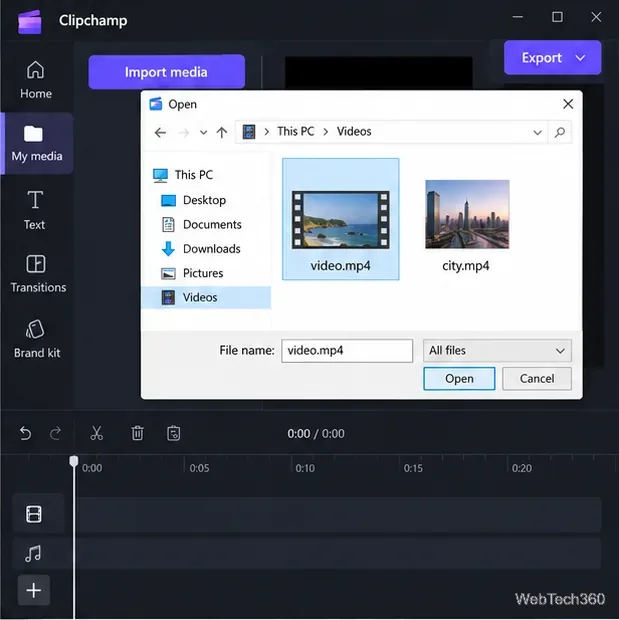Select Documents in navigation tree
The width and height of the screenshot is (619, 620).
(202, 225)
